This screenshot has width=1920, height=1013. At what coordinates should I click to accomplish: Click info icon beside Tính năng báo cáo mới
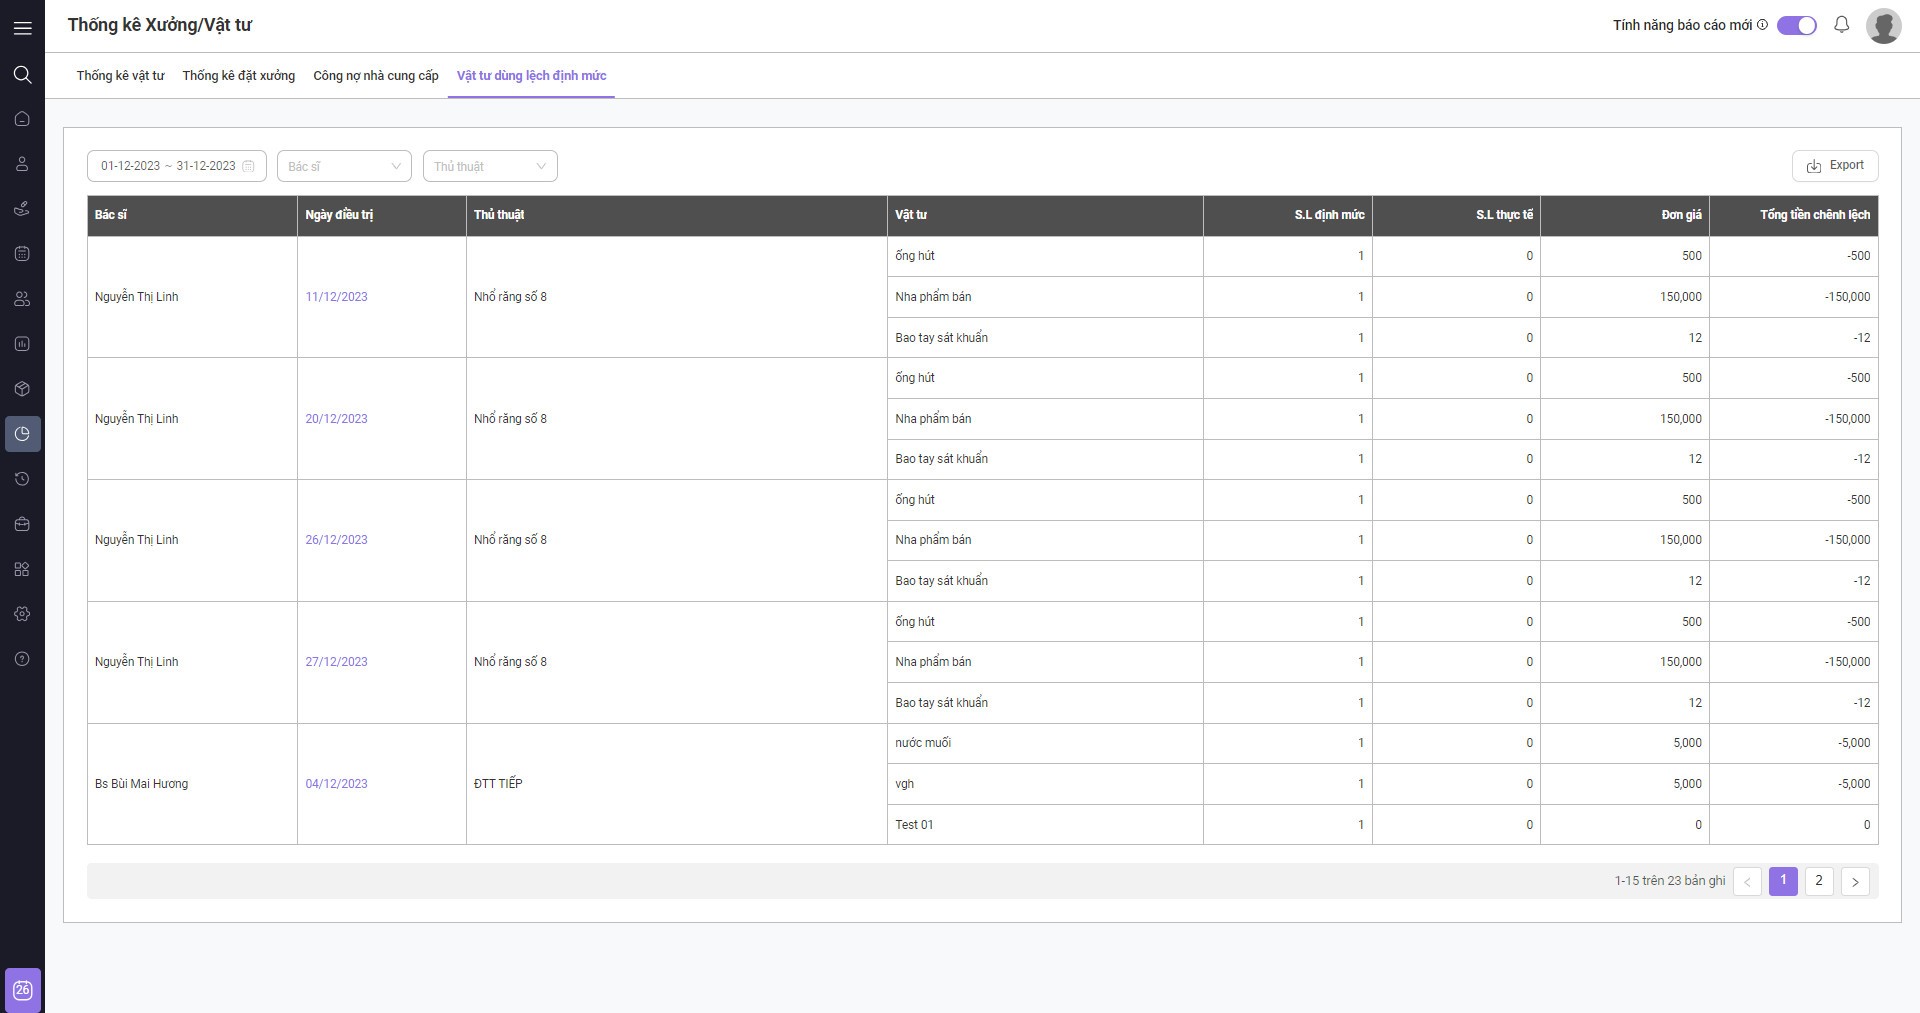click(x=1762, y=25)
